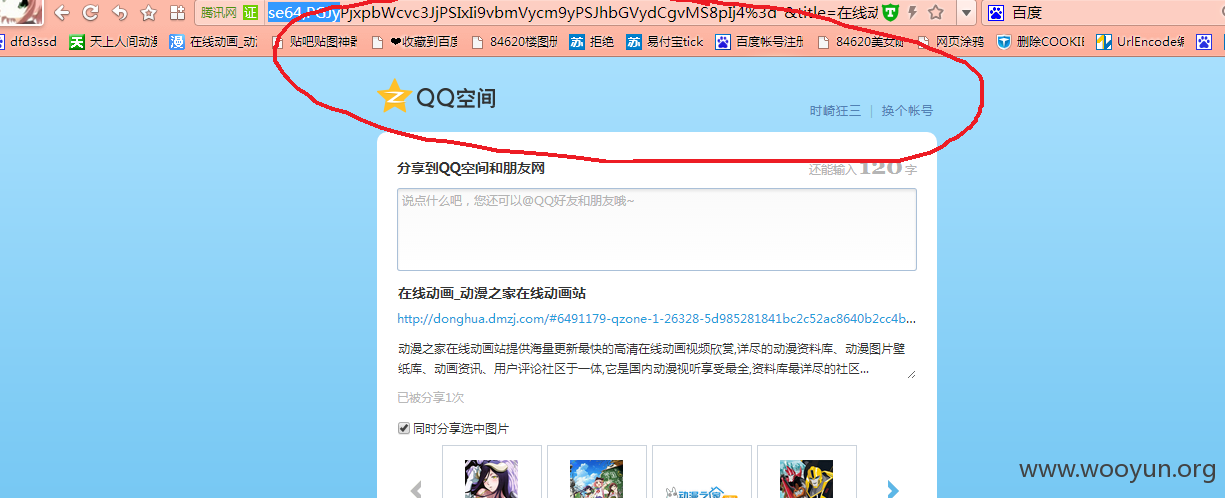This screenshot has width=1225, height=498.
Task: Bookmark page using the star icon left of the address bar
Action: (x=149, y=13)
